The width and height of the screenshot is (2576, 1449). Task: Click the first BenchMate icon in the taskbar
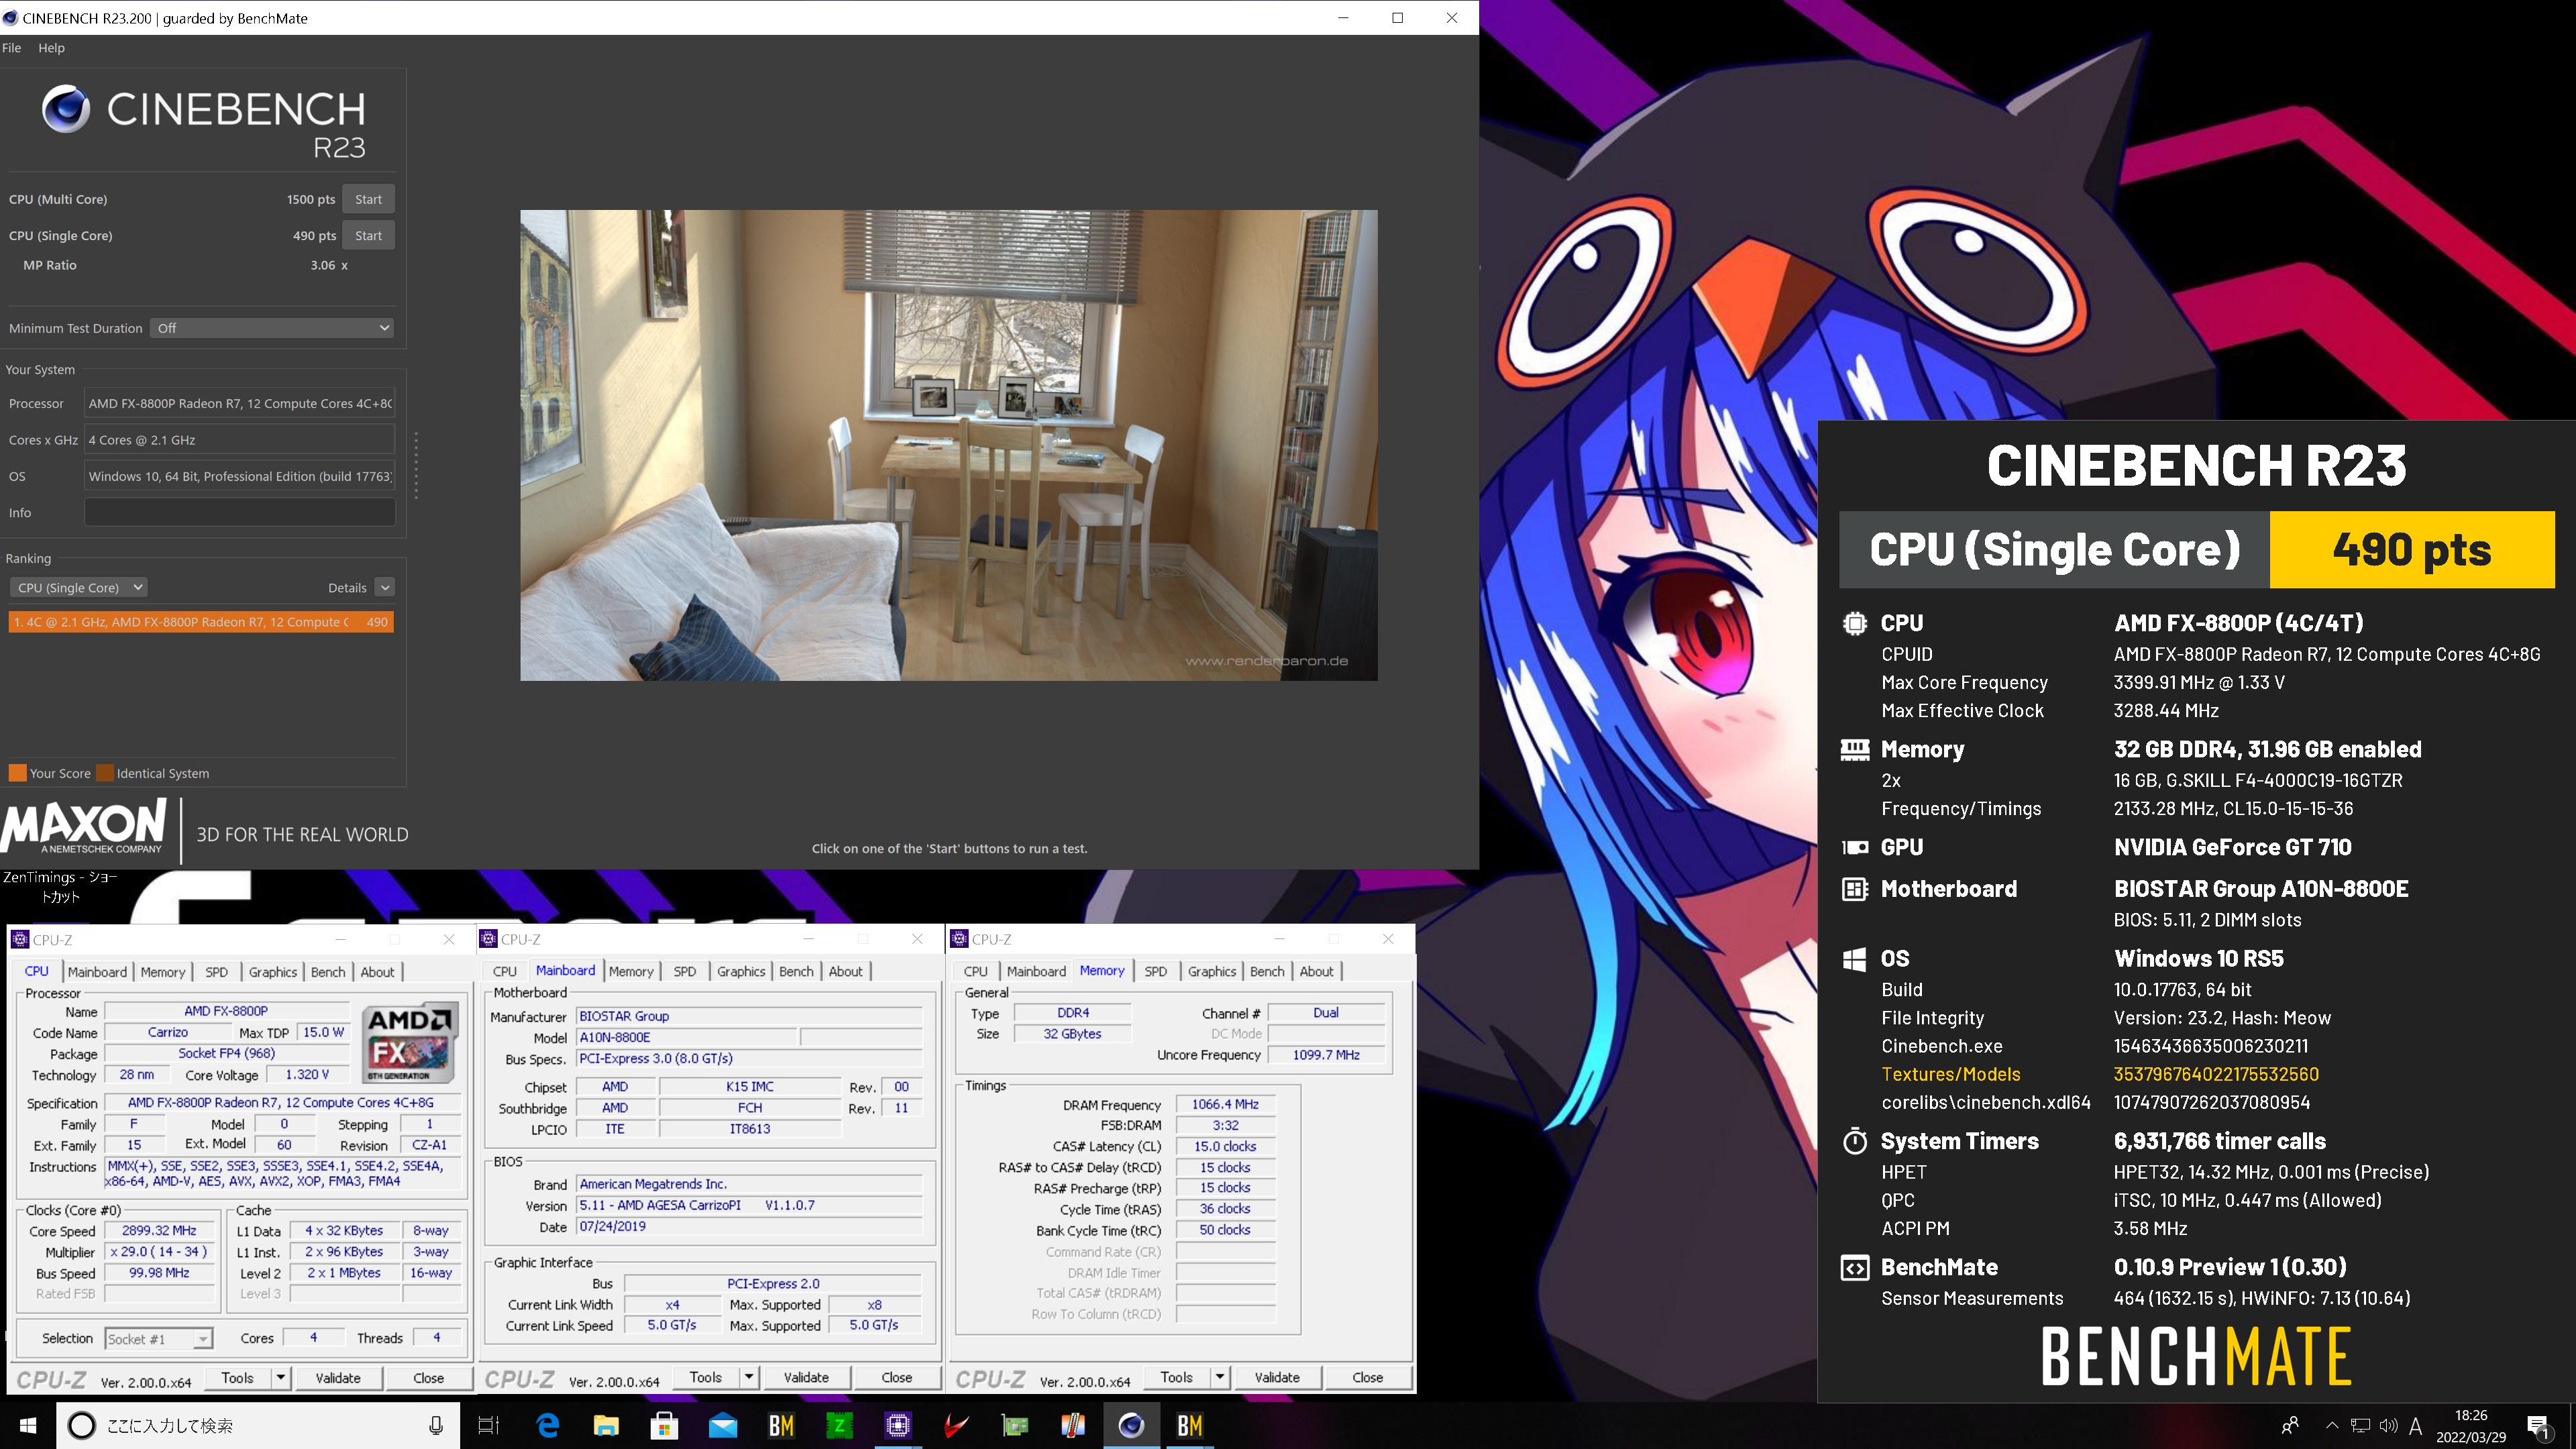coord(781,1425)
